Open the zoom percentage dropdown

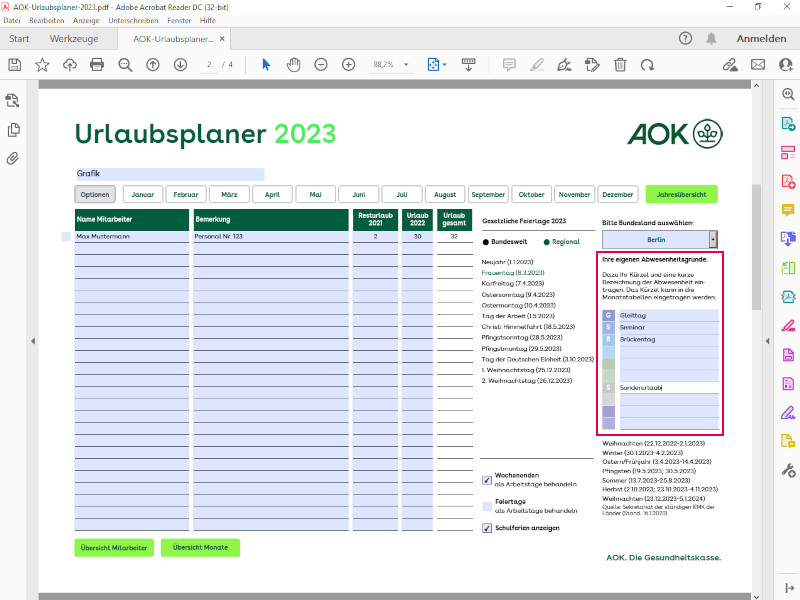(406, 65)
